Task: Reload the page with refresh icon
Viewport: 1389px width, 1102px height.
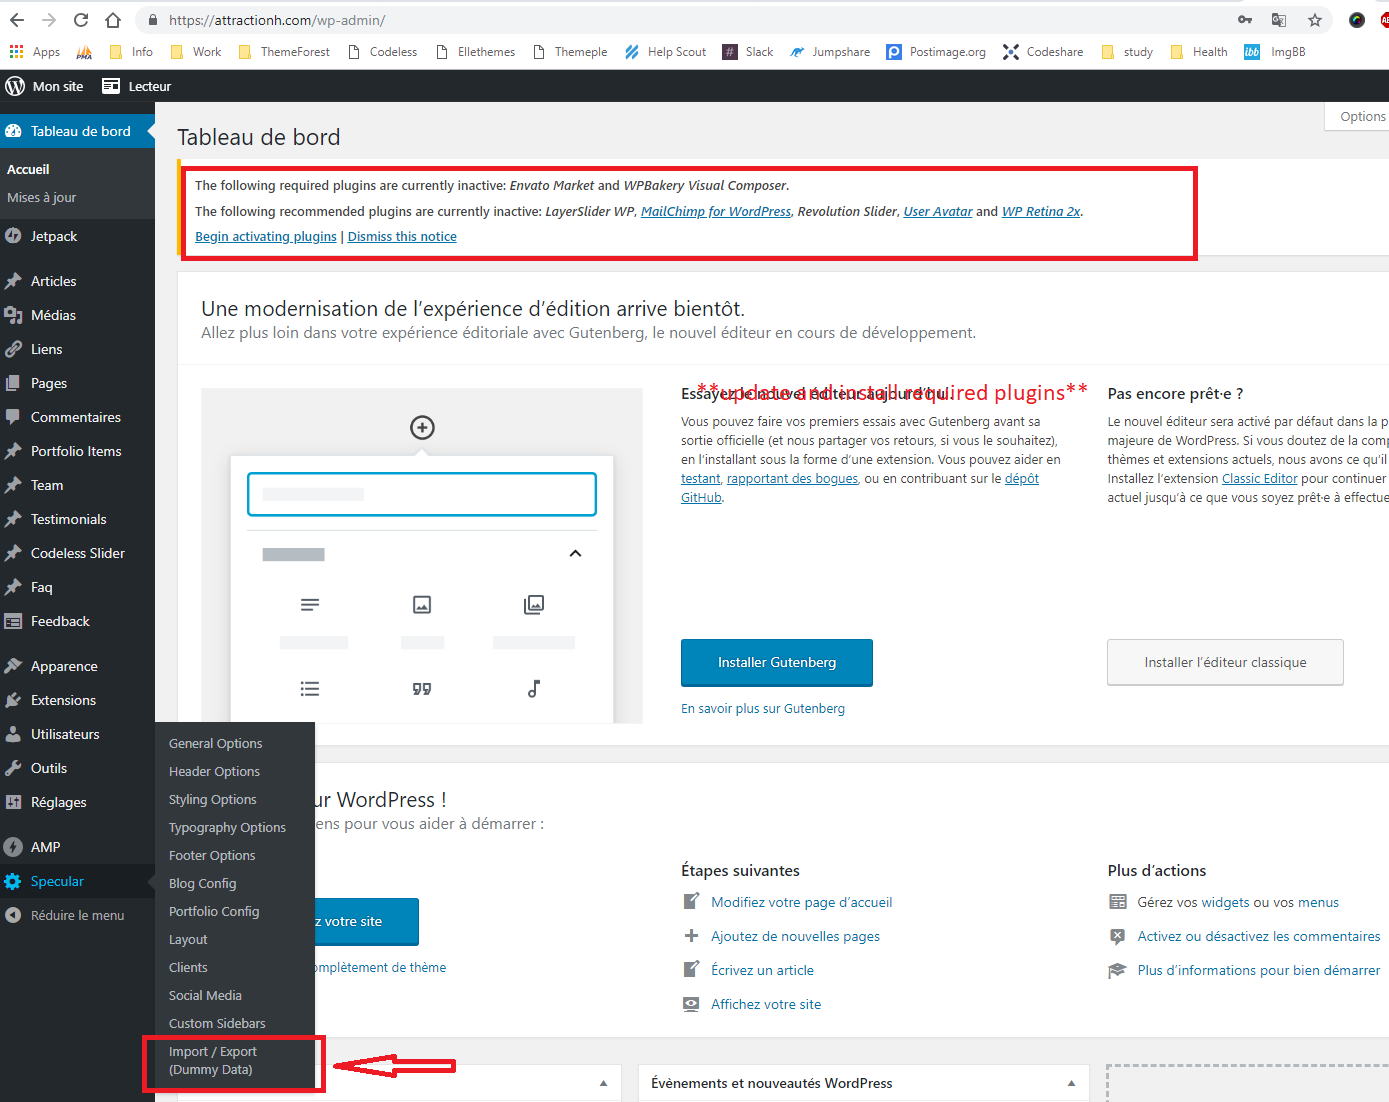Action: pos(81,20)
